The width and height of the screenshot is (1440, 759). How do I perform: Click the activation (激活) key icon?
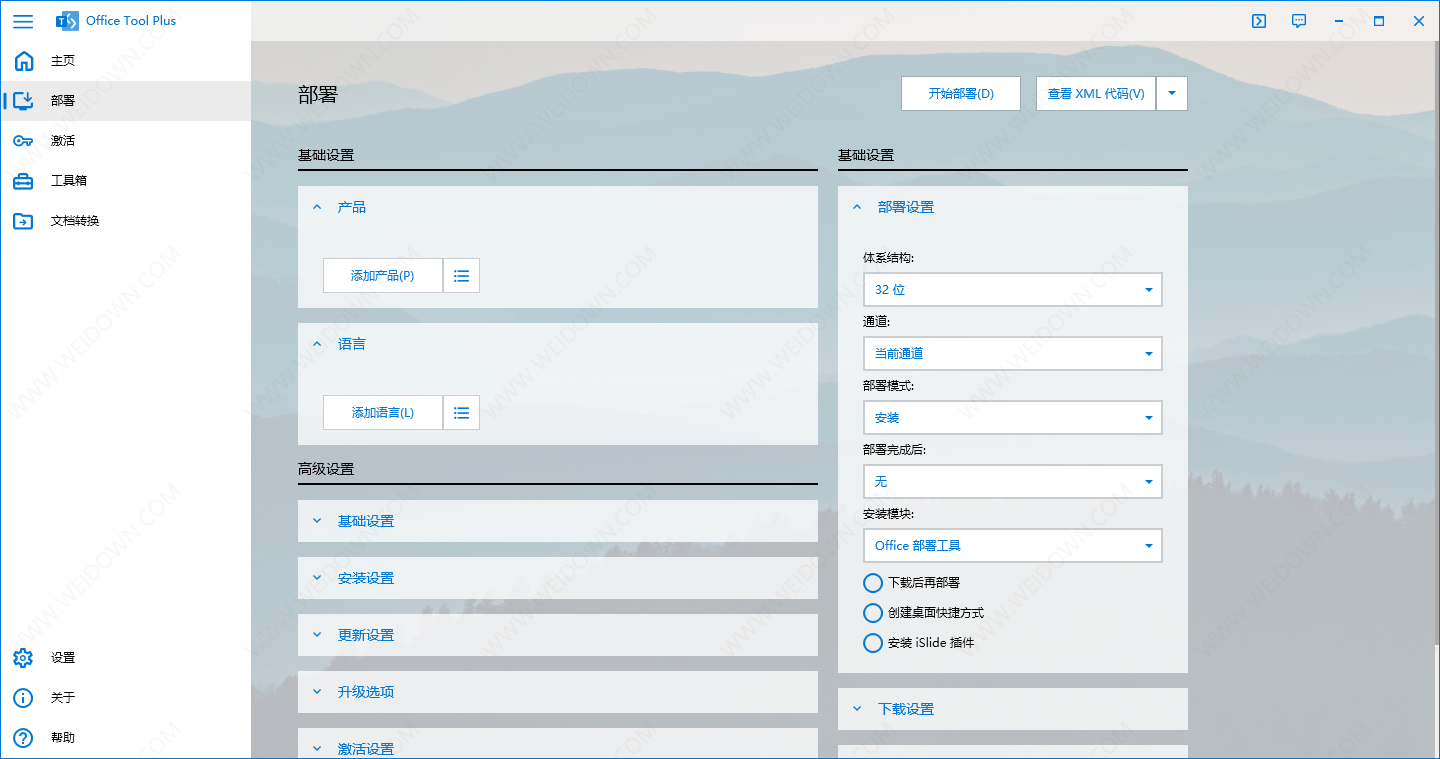[x=24, y=141]
